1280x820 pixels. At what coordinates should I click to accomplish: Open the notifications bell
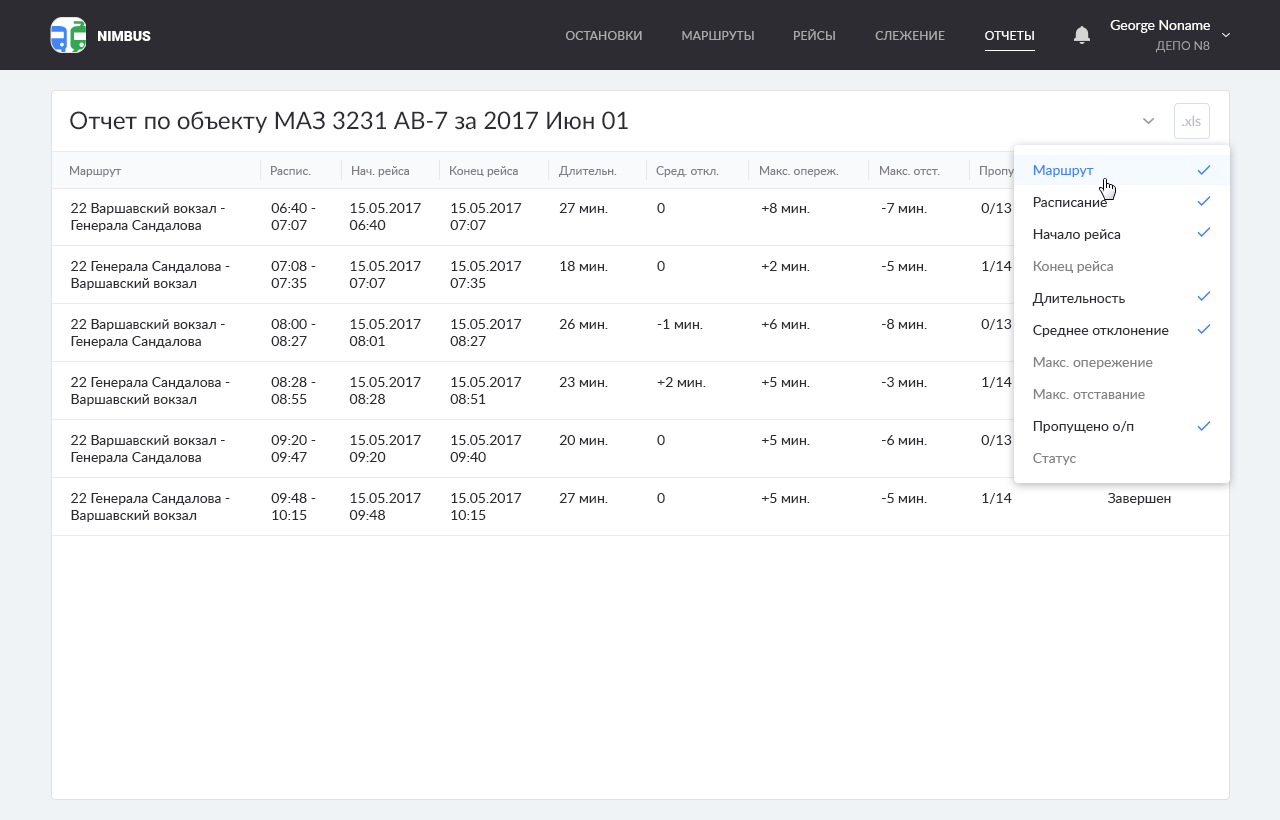[1081, 35]
